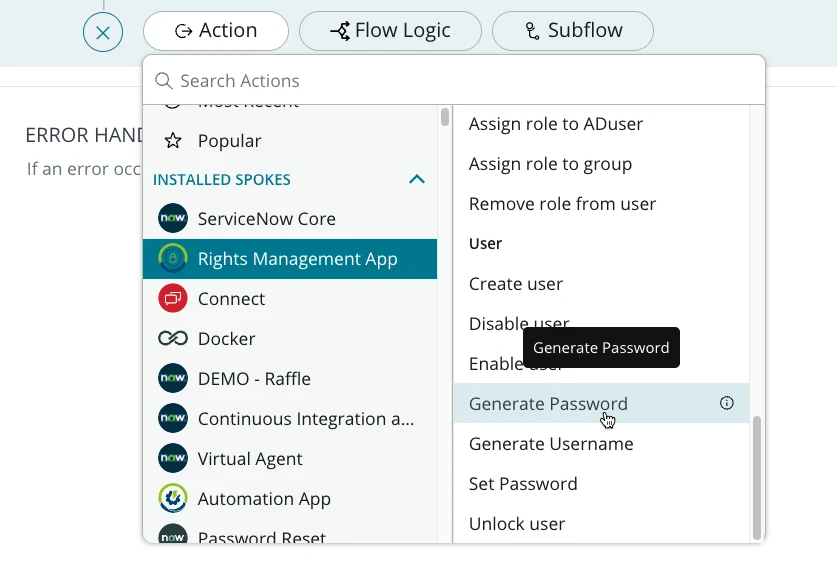Open the Continuous Integration spoke
The height and width of the screenshot is (571, 837).
click(x=290, y=419)
